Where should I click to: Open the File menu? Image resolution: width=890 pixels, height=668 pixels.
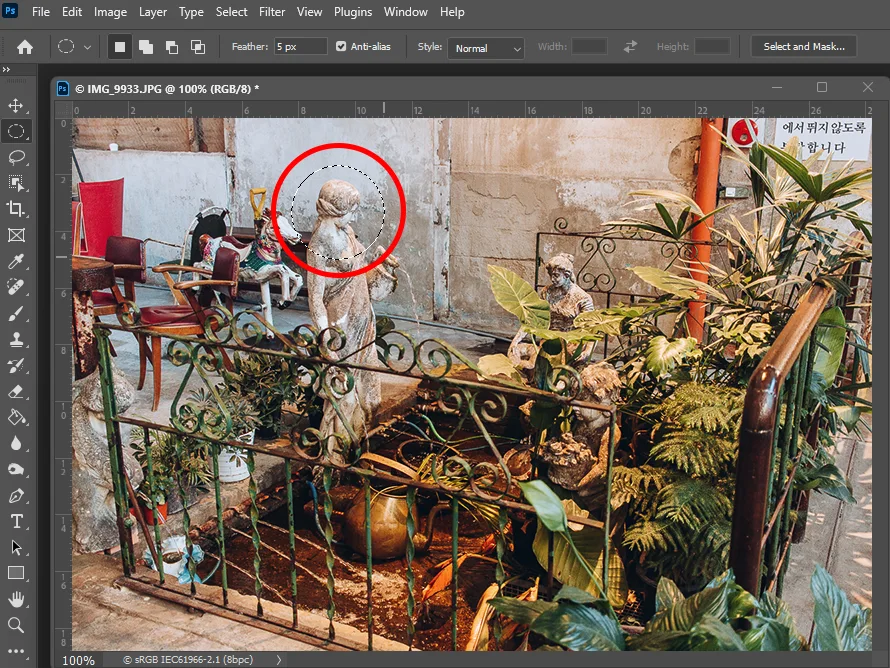click(41, 11)
